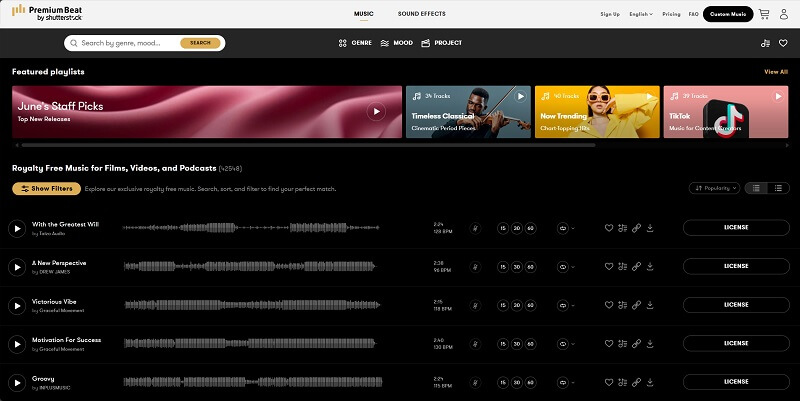Go to the Pricing page
This screenshot has height=401, width=800.
coord(671,14)
